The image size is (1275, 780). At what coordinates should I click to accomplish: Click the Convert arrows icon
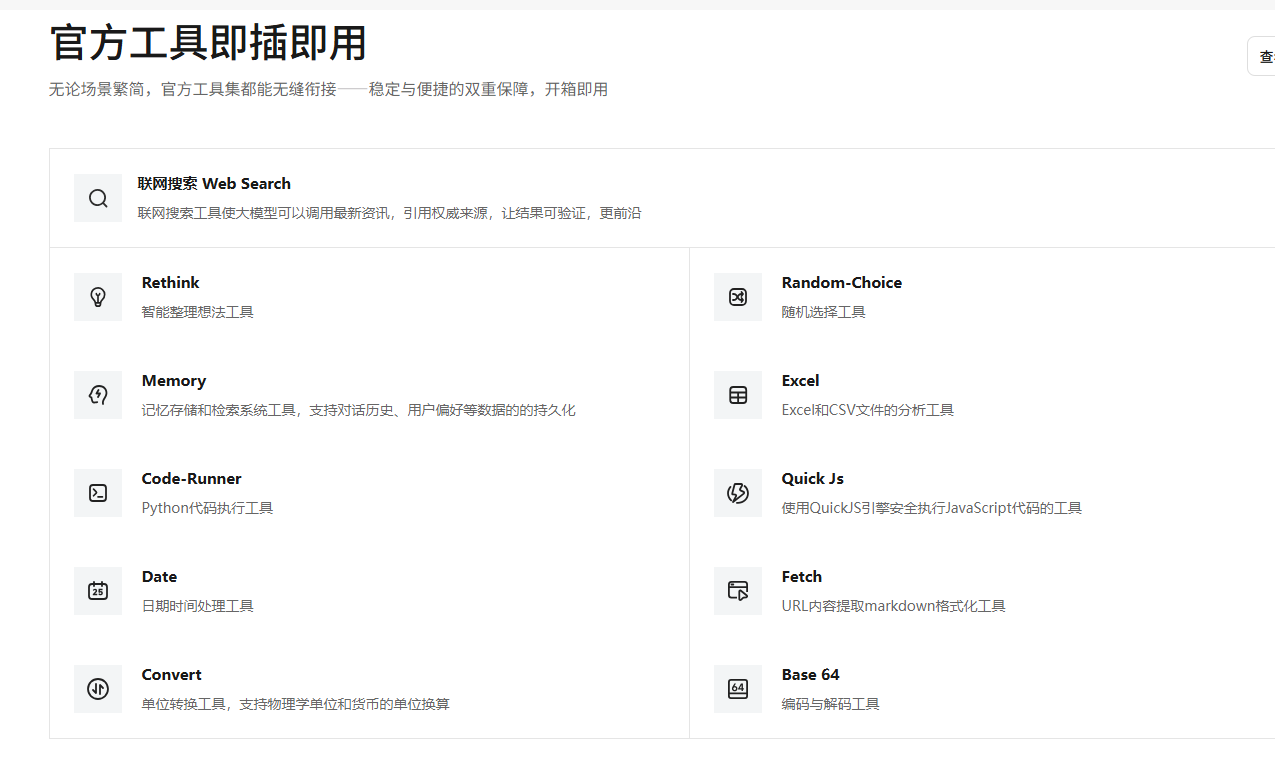pos(98,689)
